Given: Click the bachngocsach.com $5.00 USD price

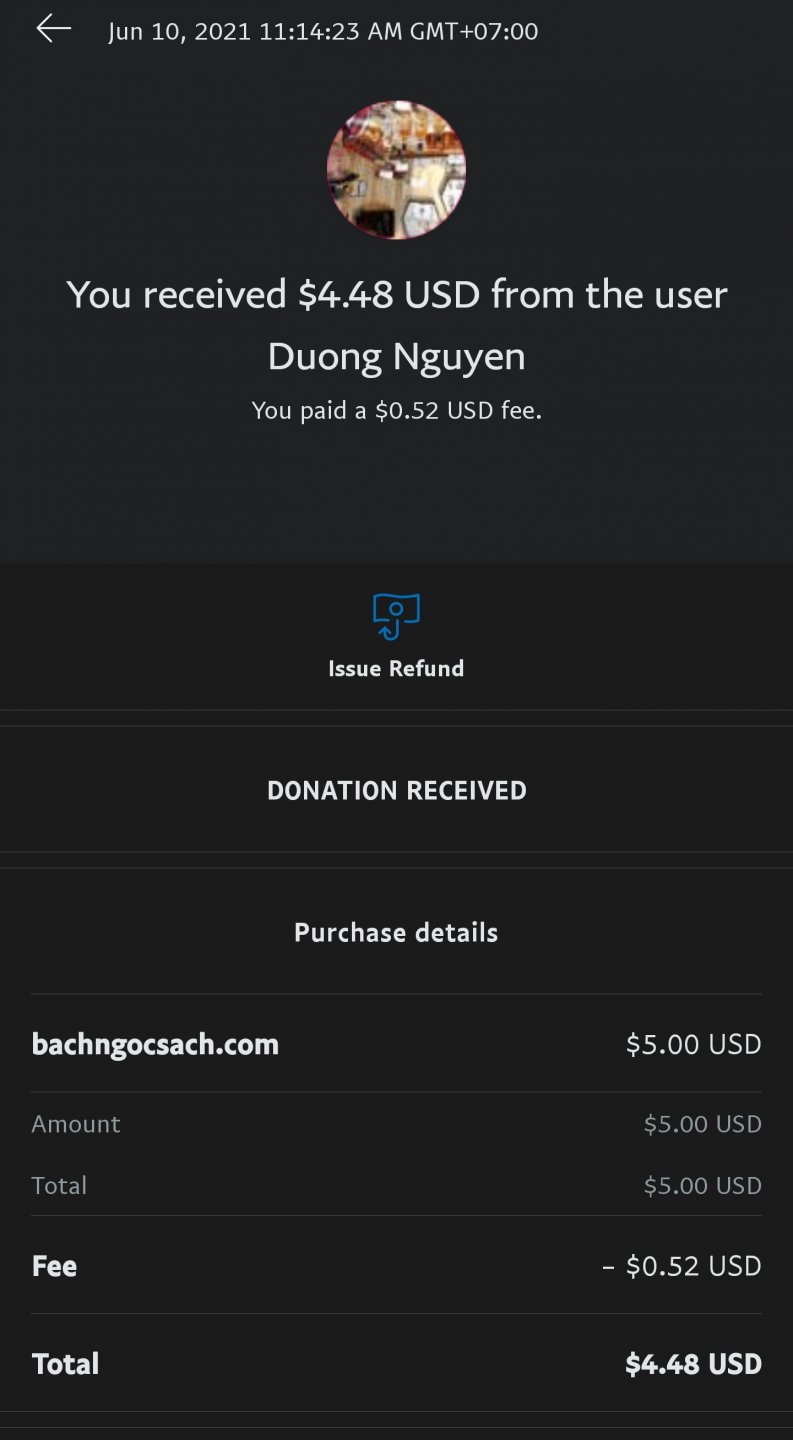Looking at the screenshot, I should click(x=693, y=1044).
